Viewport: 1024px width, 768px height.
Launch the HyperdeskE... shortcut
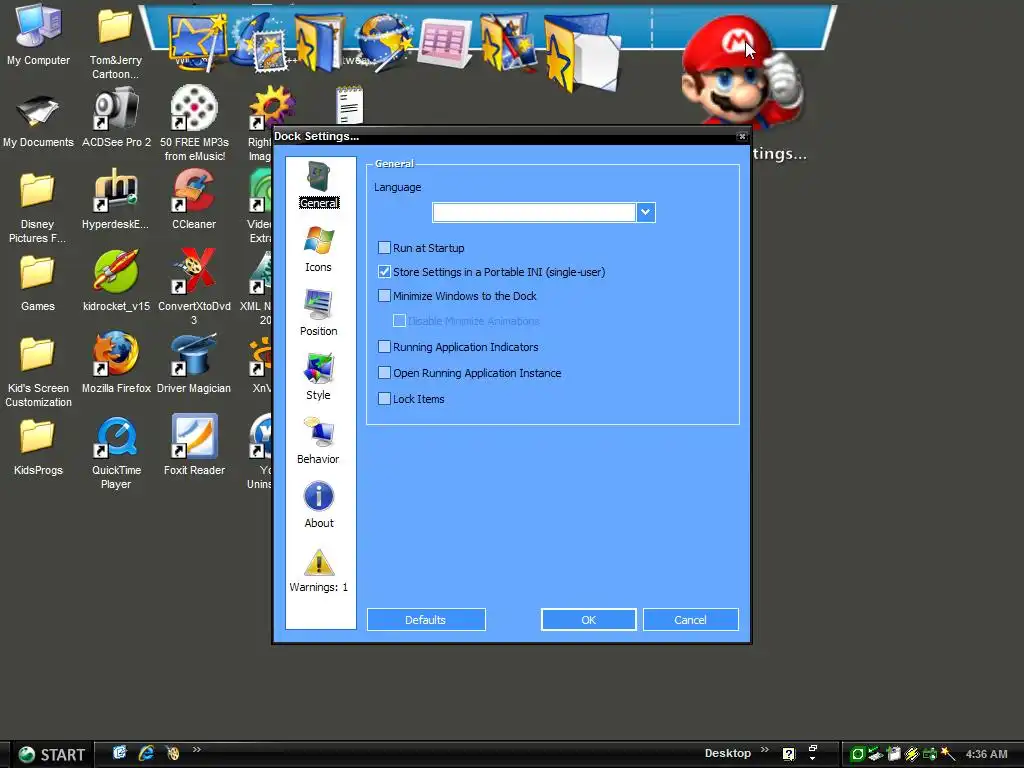(x=116, y=199)
